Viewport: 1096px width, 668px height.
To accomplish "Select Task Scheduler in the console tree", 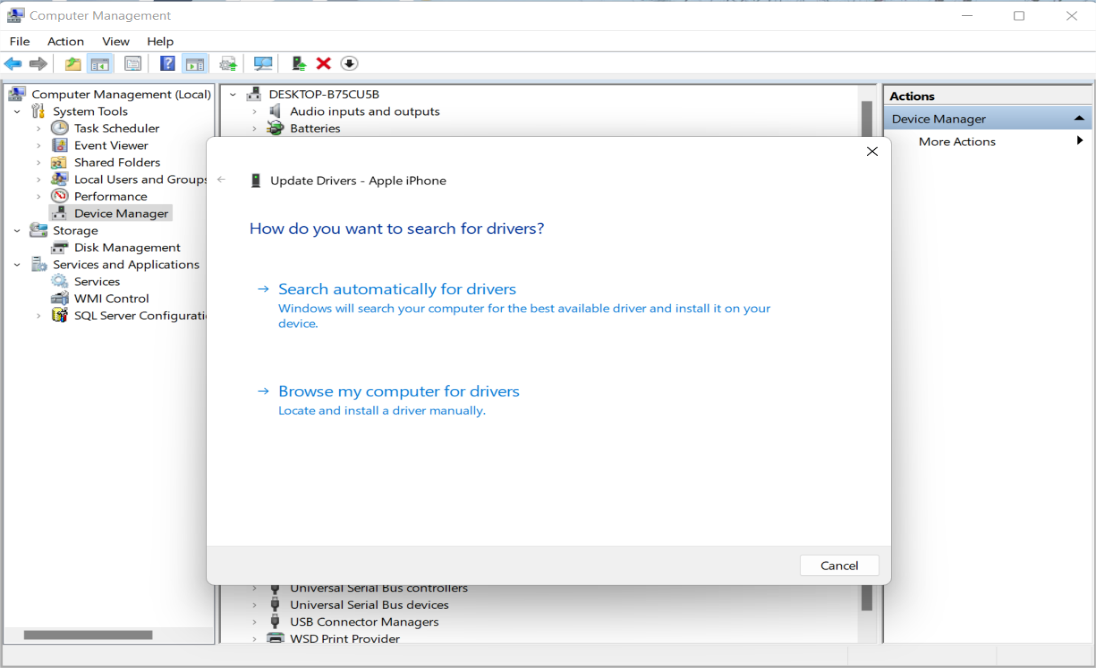I will [116, 128].
